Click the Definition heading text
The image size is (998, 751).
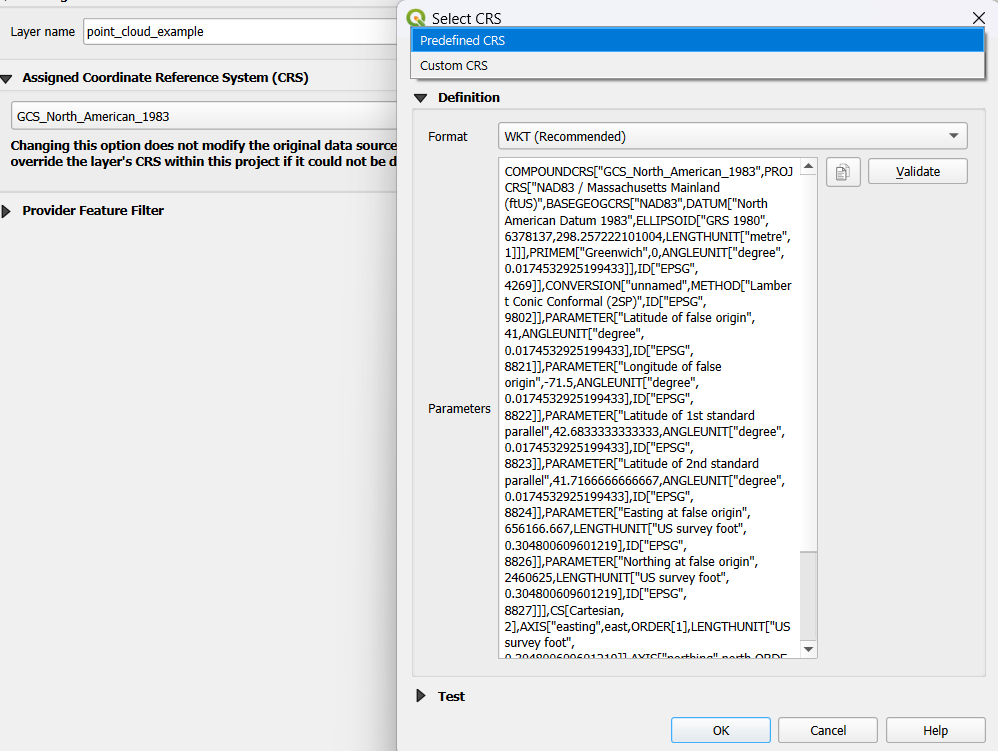tap(468, 97)
